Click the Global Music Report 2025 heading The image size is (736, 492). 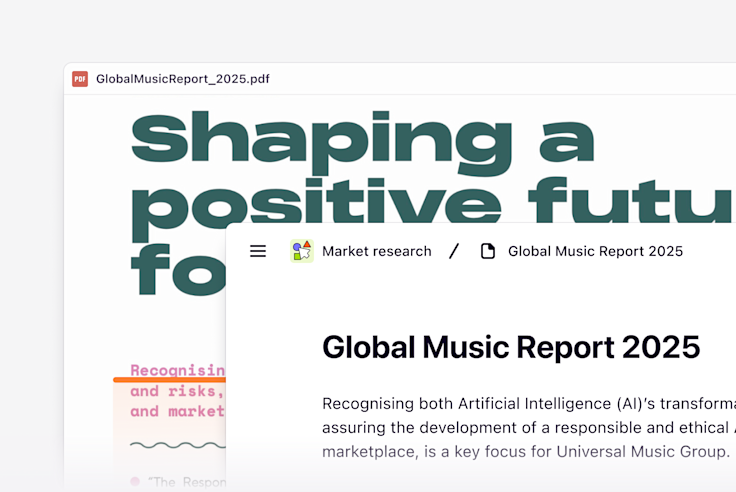point(511,347)
